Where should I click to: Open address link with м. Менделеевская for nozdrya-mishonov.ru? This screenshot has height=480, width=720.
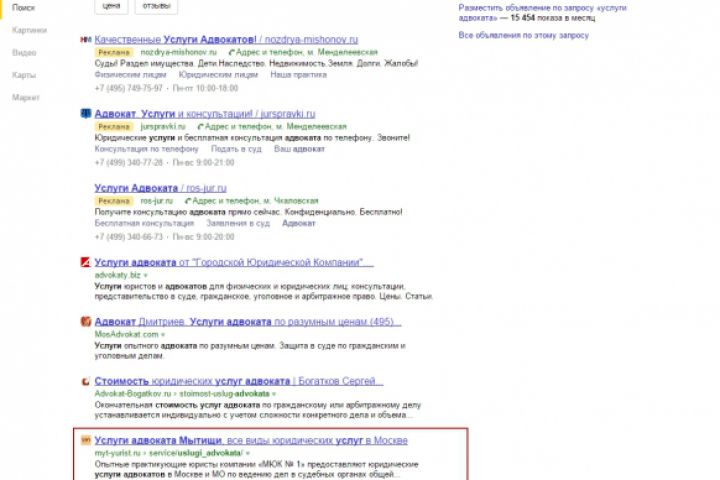click(304, 52)
